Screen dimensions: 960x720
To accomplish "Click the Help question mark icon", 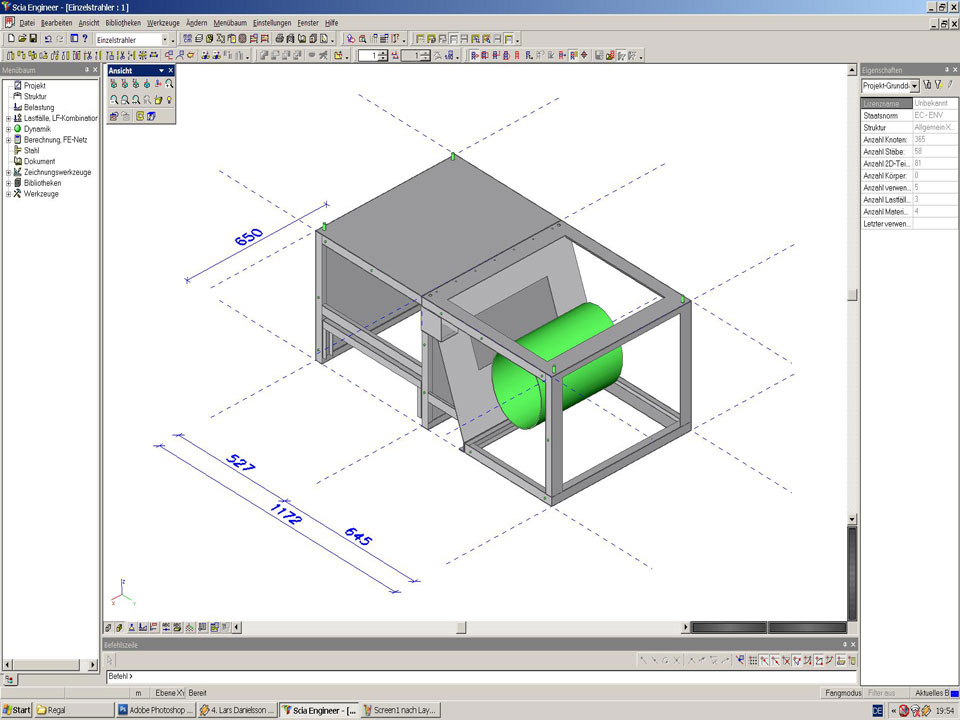I will tap(85, 39).
